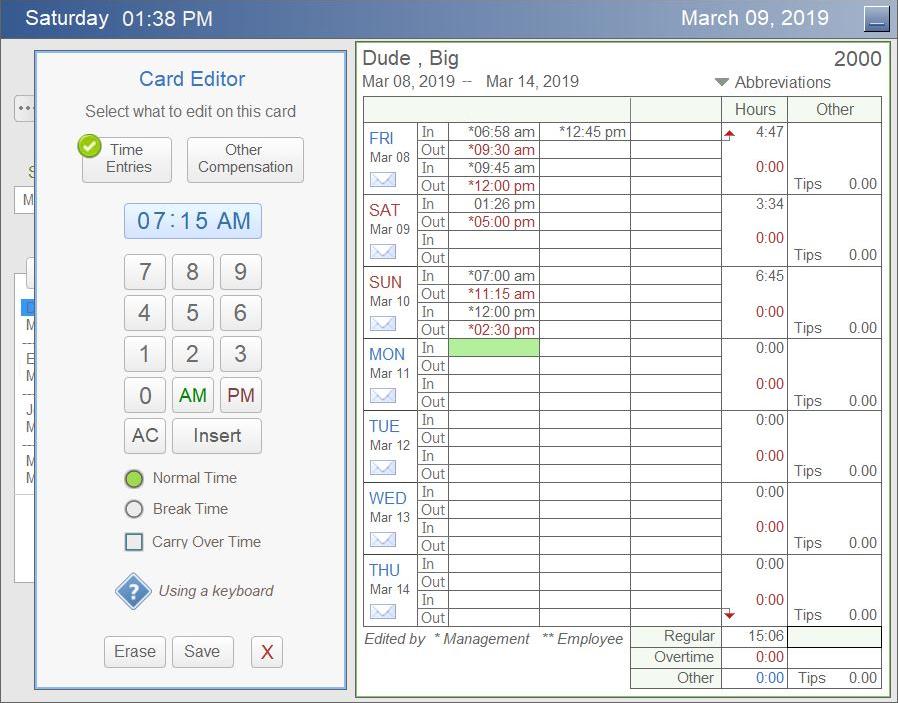Check the Carry Over Time checkbox
898x703 pixels.
[134, 542]
